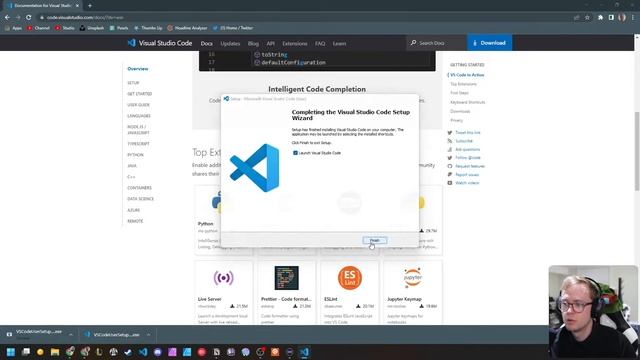Open the Channel bookmark

(x=38, y=28)
